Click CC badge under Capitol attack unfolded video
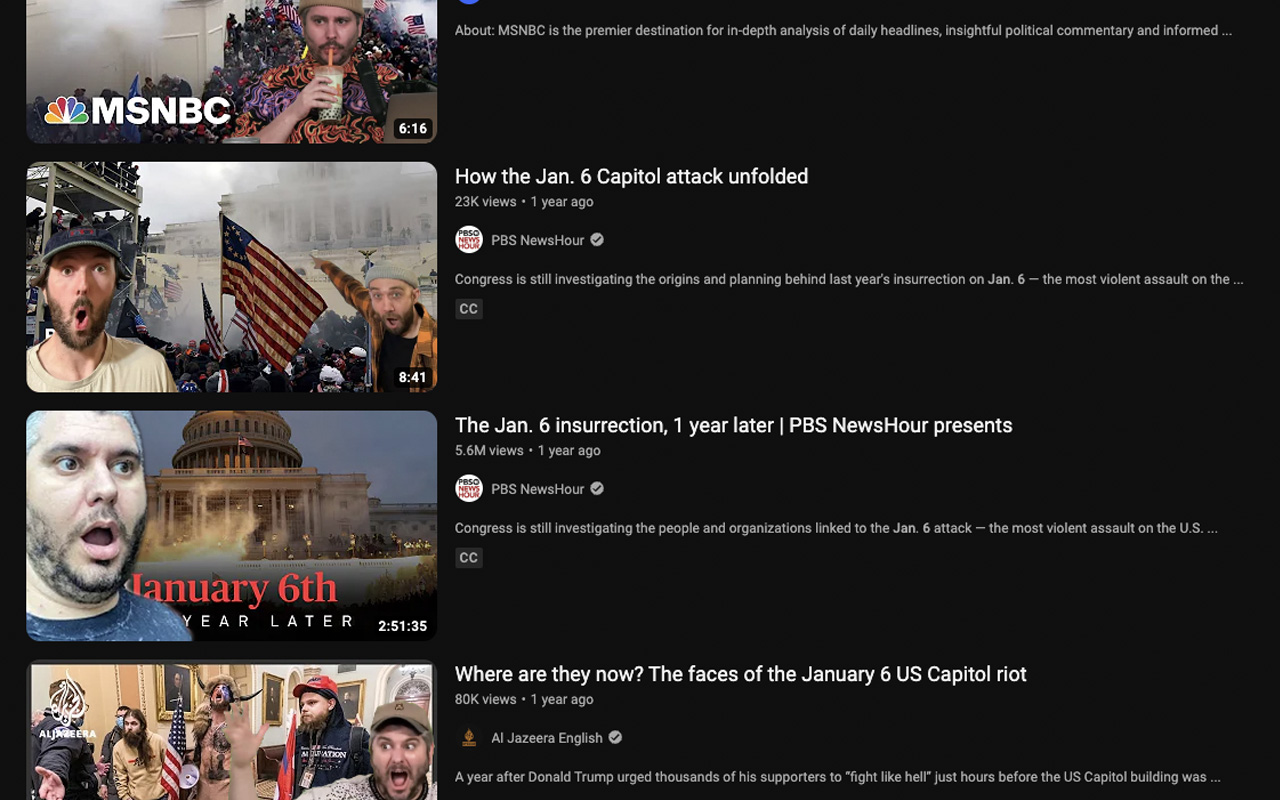Image resolution: width=1280 pixels, height=800 pixels. [x=468, y=309]
